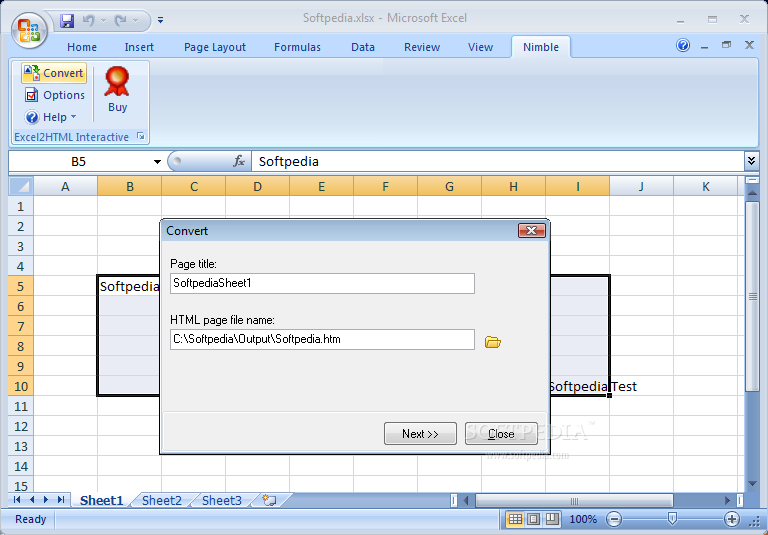Expand the Name Box dropdown arrow
This screenshot has width=768, height=535.
[x=157, y=162]
